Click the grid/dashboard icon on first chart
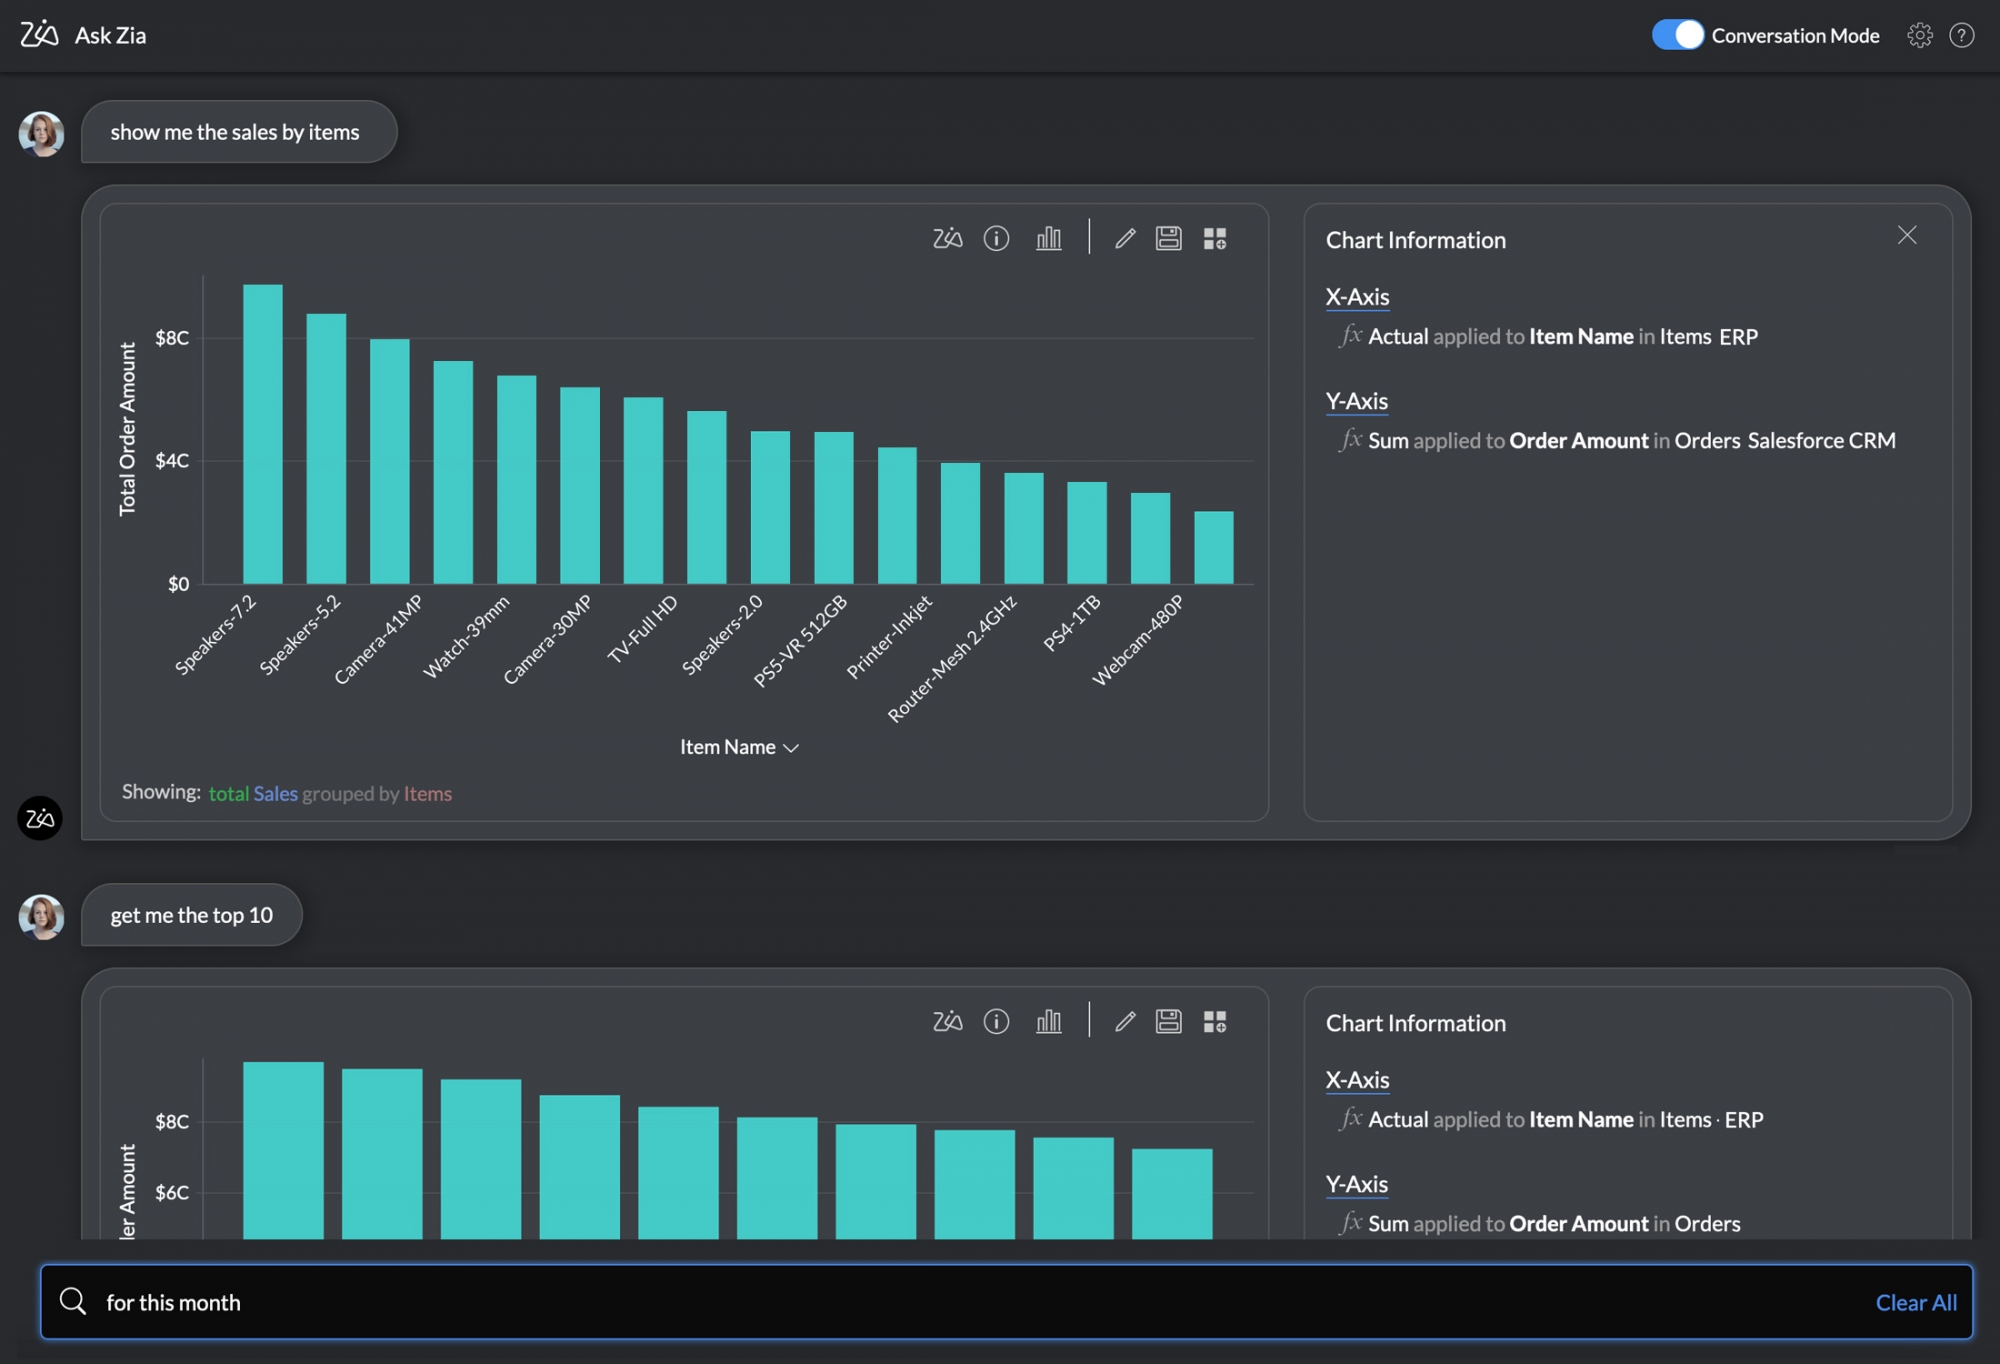The width and height of the screenshot is (2000, 1364). pos(1213,238)
